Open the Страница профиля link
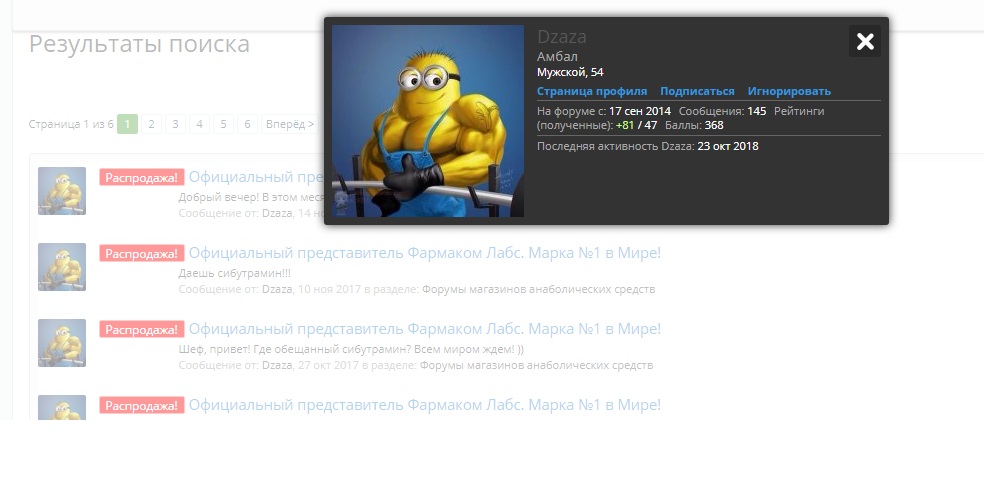984x483 pixels. click(x=592, y=91)
